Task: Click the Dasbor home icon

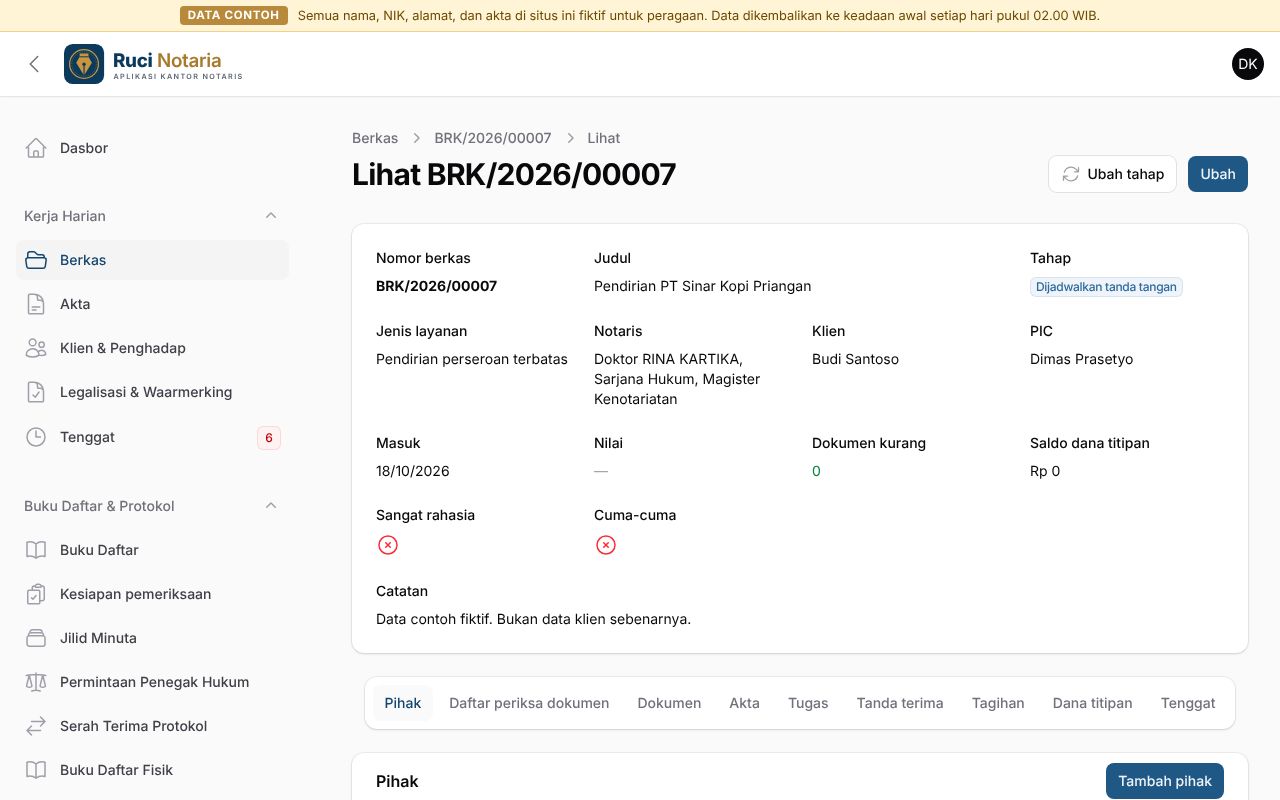Action: pos(36,148)
